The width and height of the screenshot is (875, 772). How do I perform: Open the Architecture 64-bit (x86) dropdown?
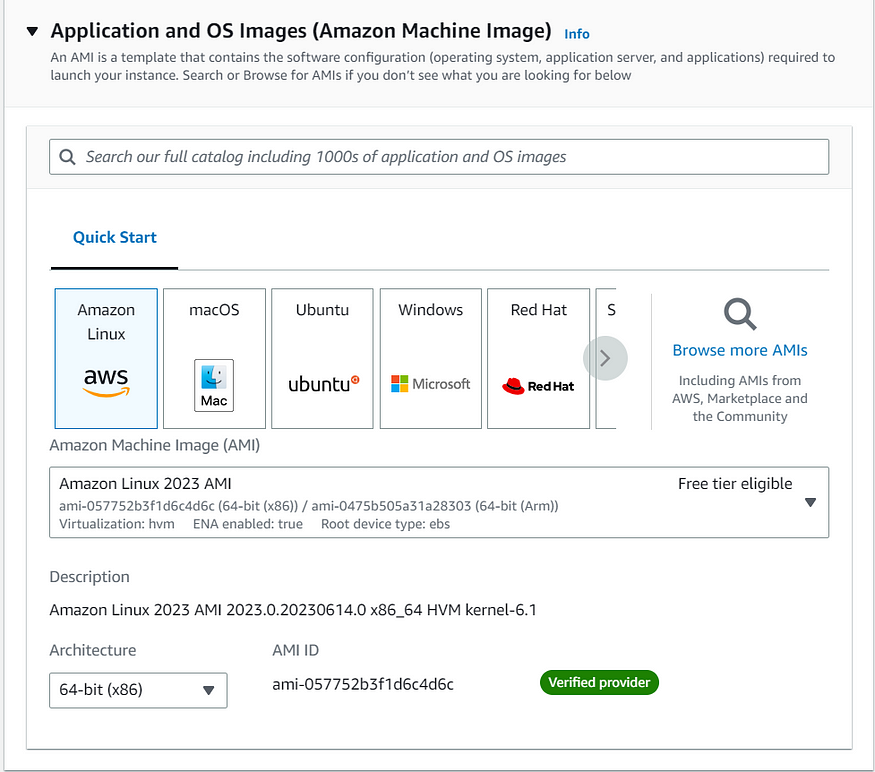pos(138,690)
